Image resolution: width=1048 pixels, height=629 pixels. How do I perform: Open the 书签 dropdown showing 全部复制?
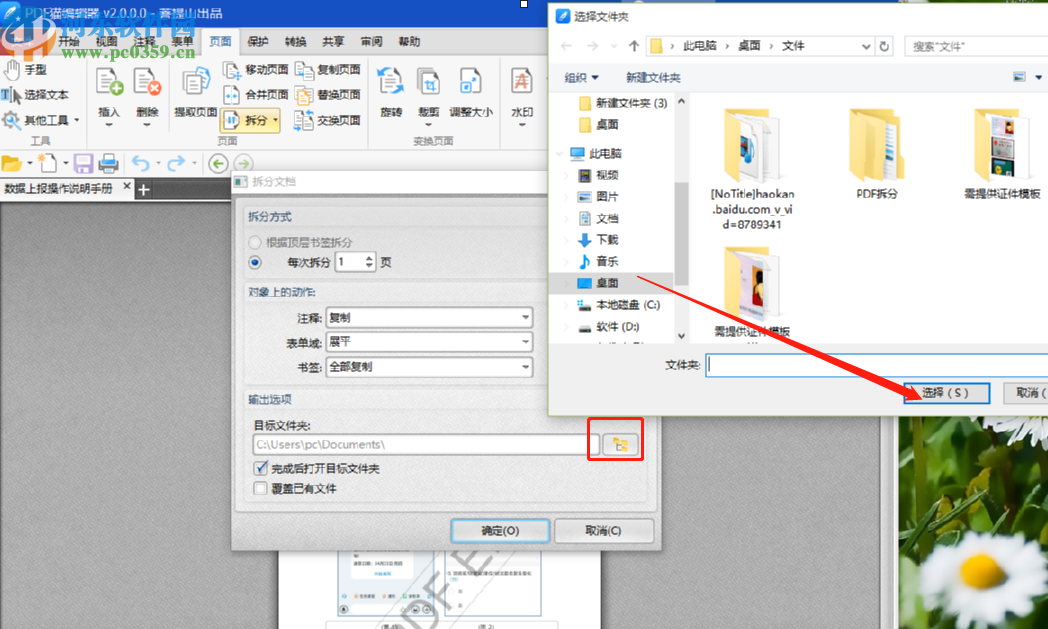pos(526,367)
